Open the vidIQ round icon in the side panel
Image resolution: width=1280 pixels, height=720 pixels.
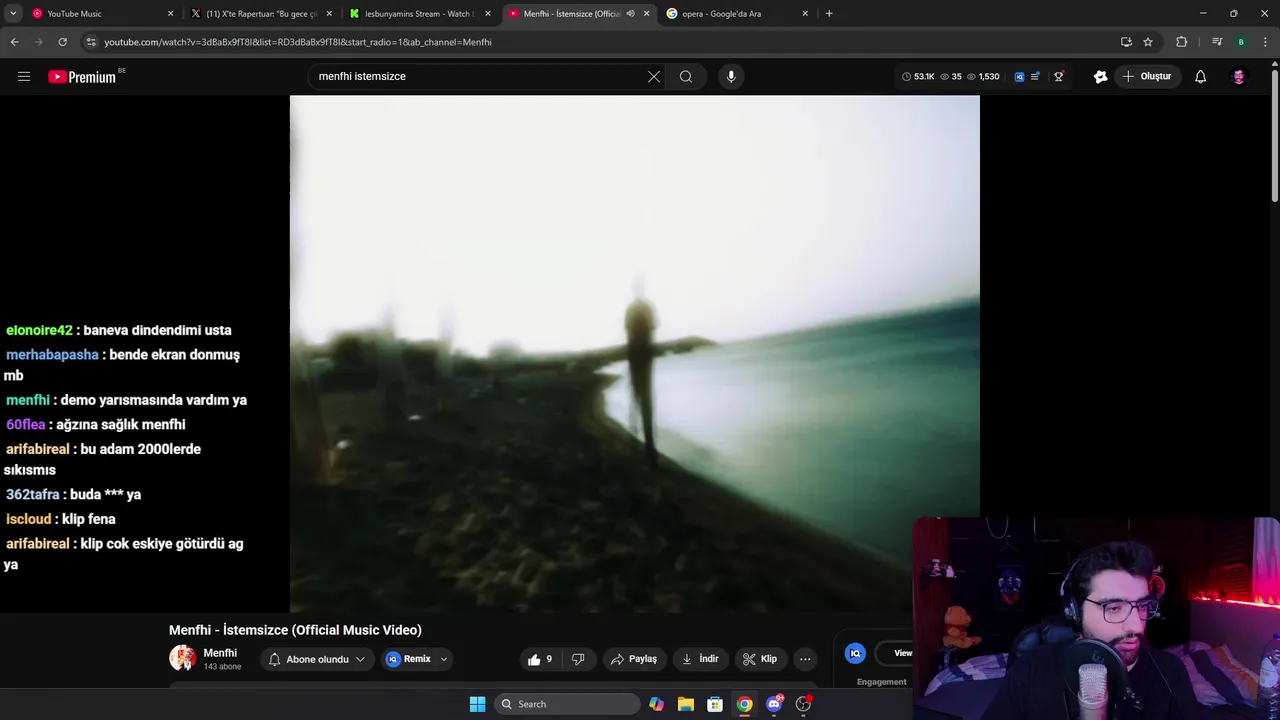855,653
